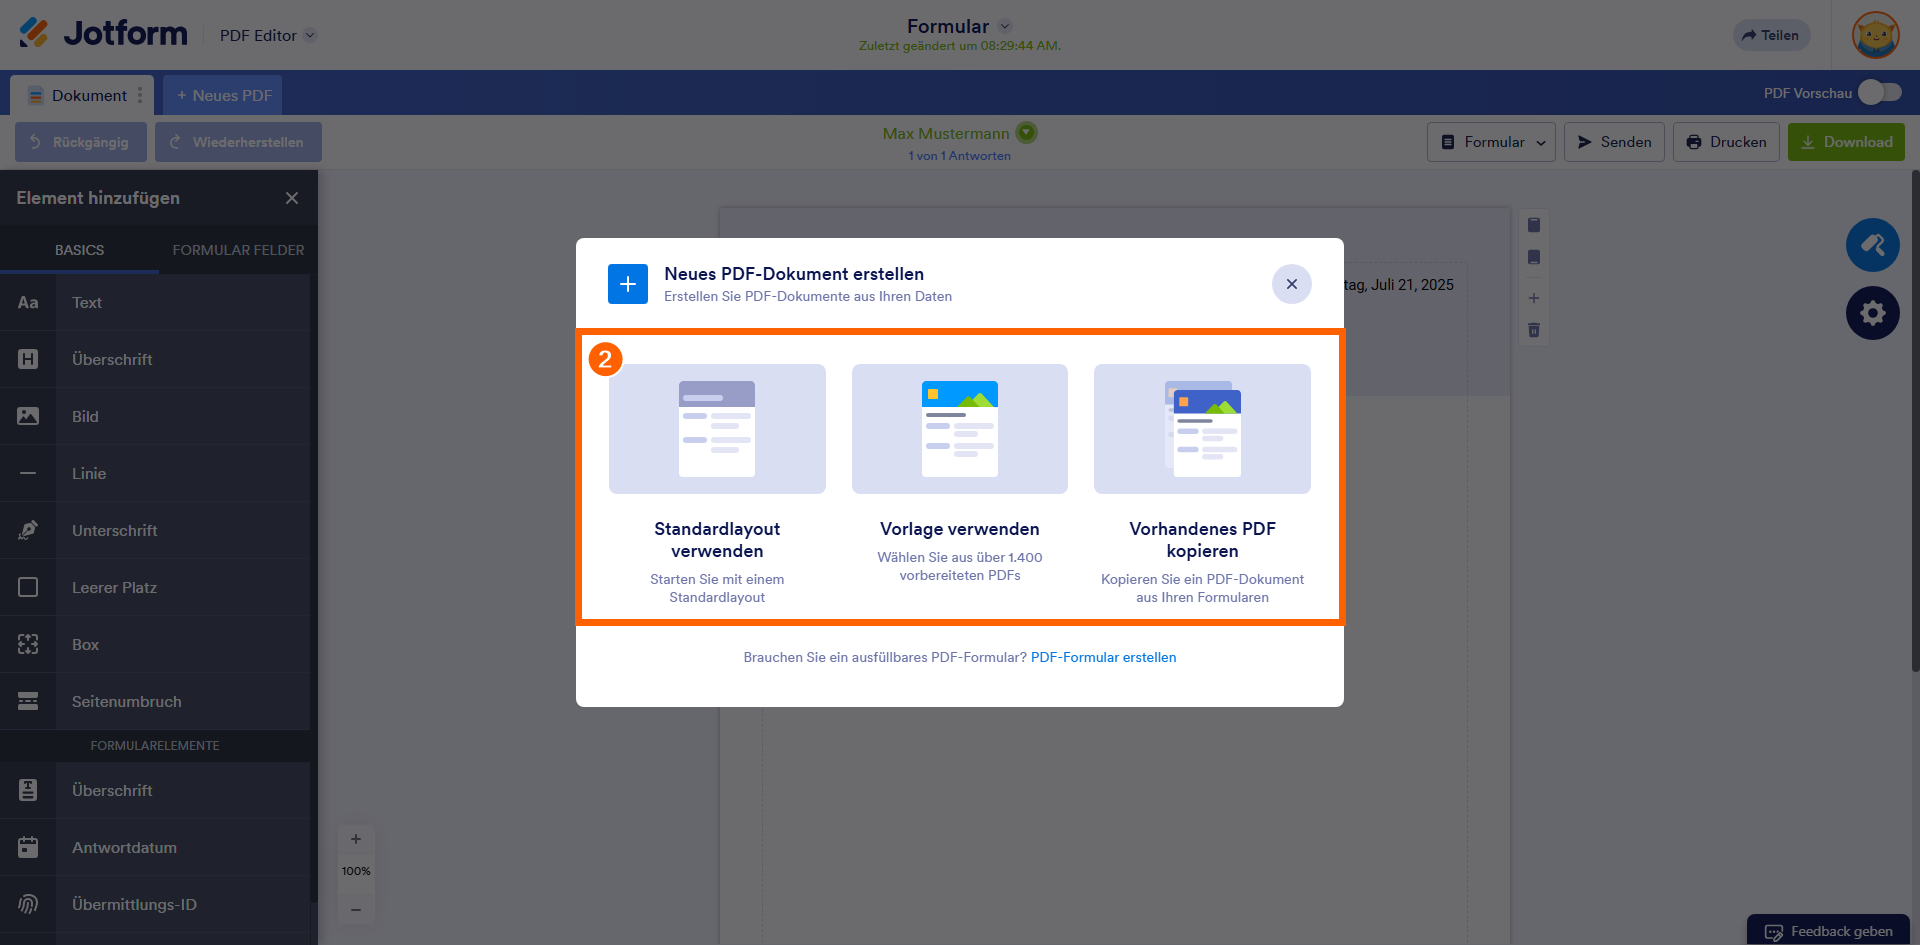The width and height of the screenshot is (1920, 945).
Task: Add a Linie element
Action: pyautogui.click(x=155, y=473)
